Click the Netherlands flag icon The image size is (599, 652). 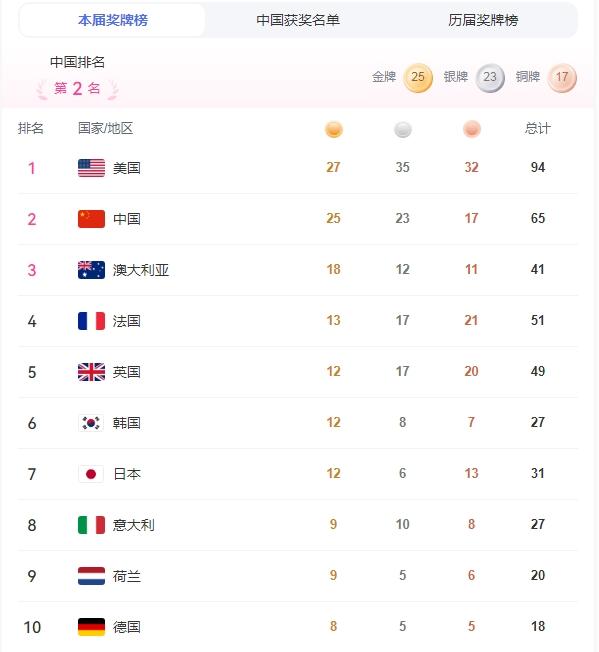pos(91,576)
